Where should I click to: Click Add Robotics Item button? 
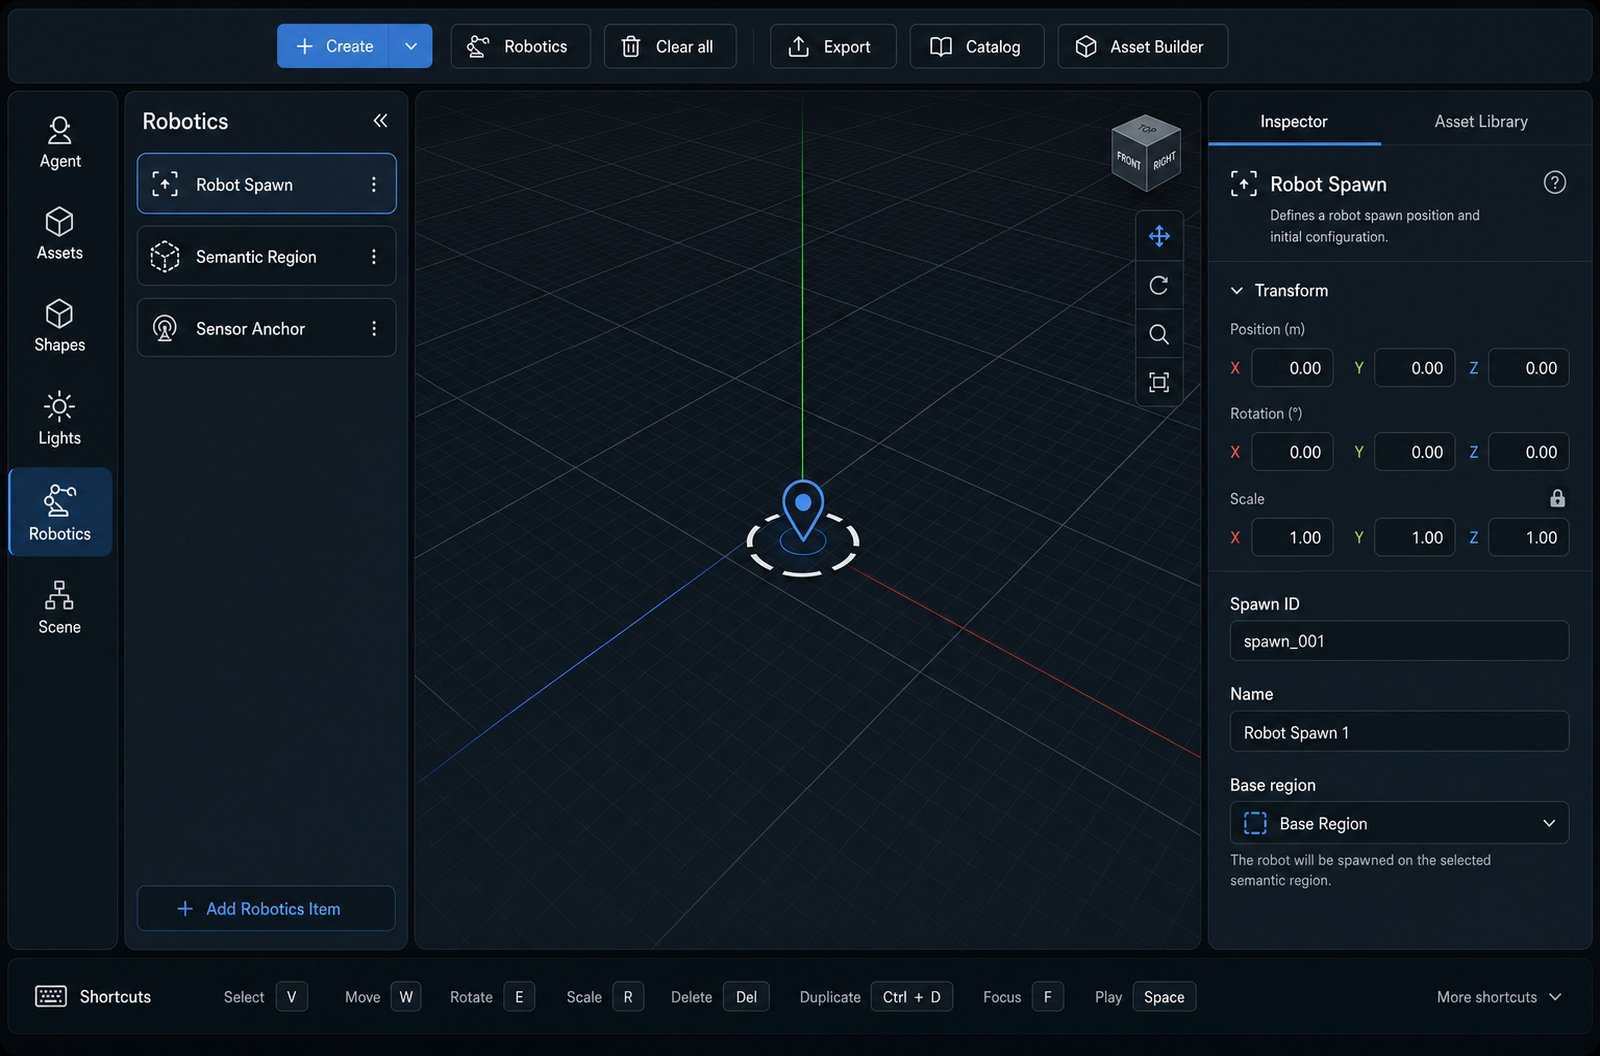coord(266,908)
